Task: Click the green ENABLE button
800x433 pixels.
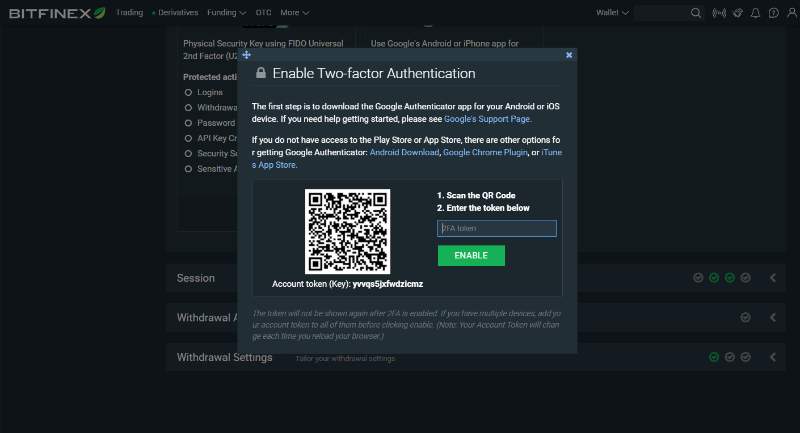Action: click(x=471, y=256)
